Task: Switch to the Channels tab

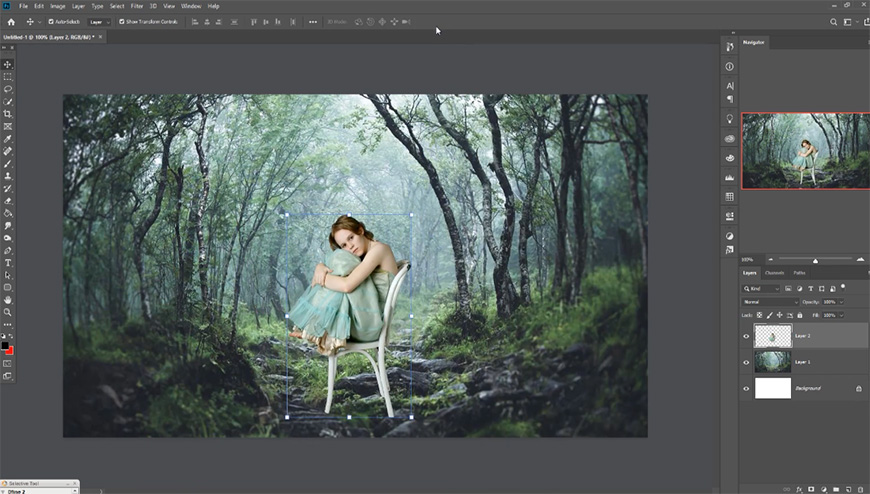Action: coord(775,273)
